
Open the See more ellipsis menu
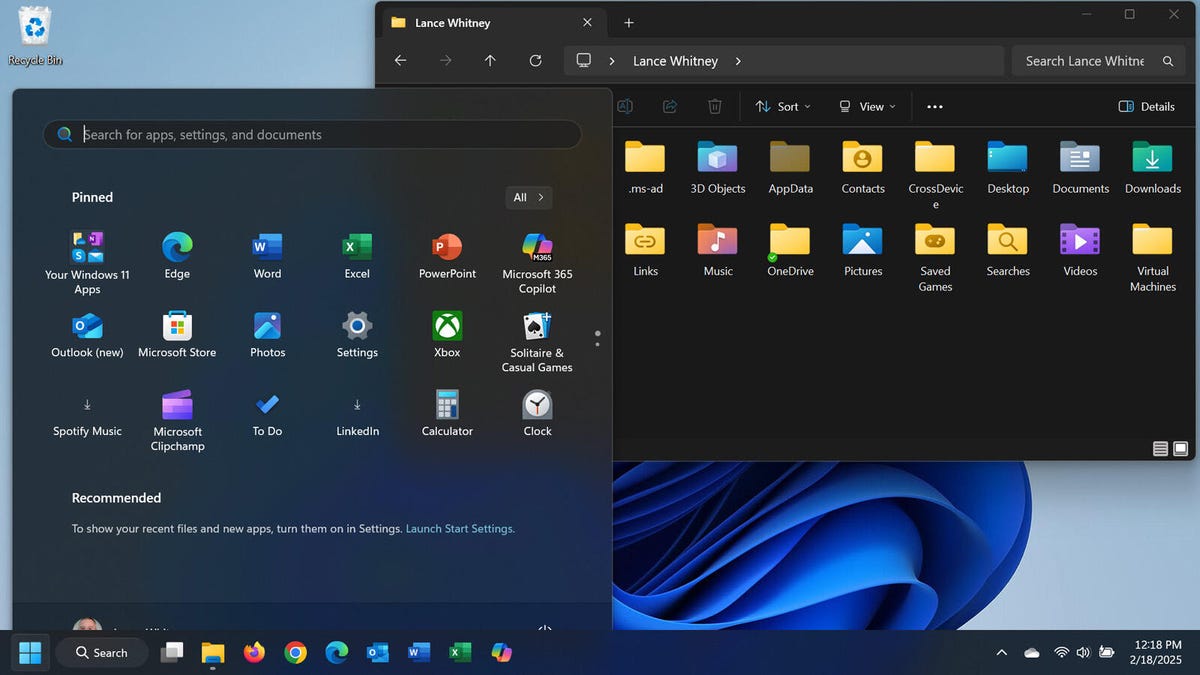pos(935,107)
